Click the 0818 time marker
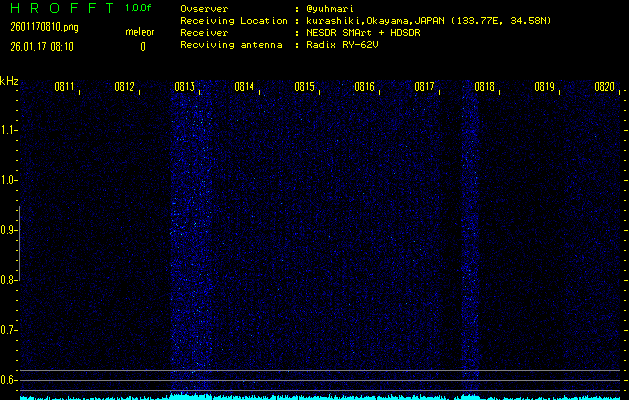Screen dimensions: 629x400 pos(484,87)
